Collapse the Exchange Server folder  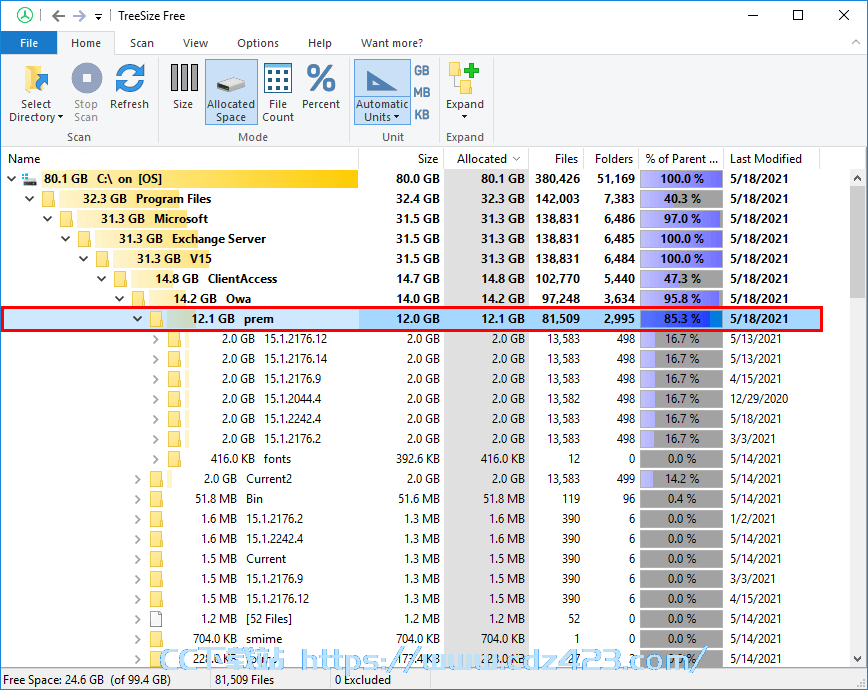click(x=65, y=239)
